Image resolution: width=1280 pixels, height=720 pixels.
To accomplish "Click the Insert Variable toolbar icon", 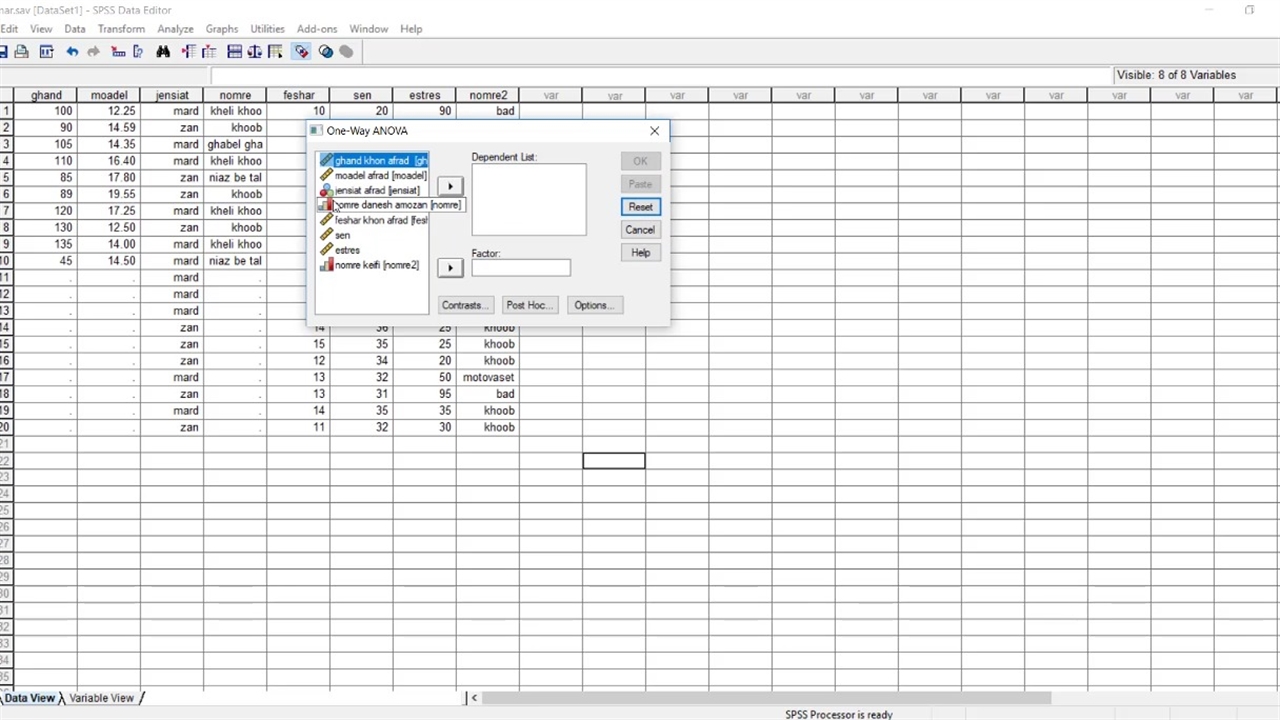I will click(x=209, y=52).
